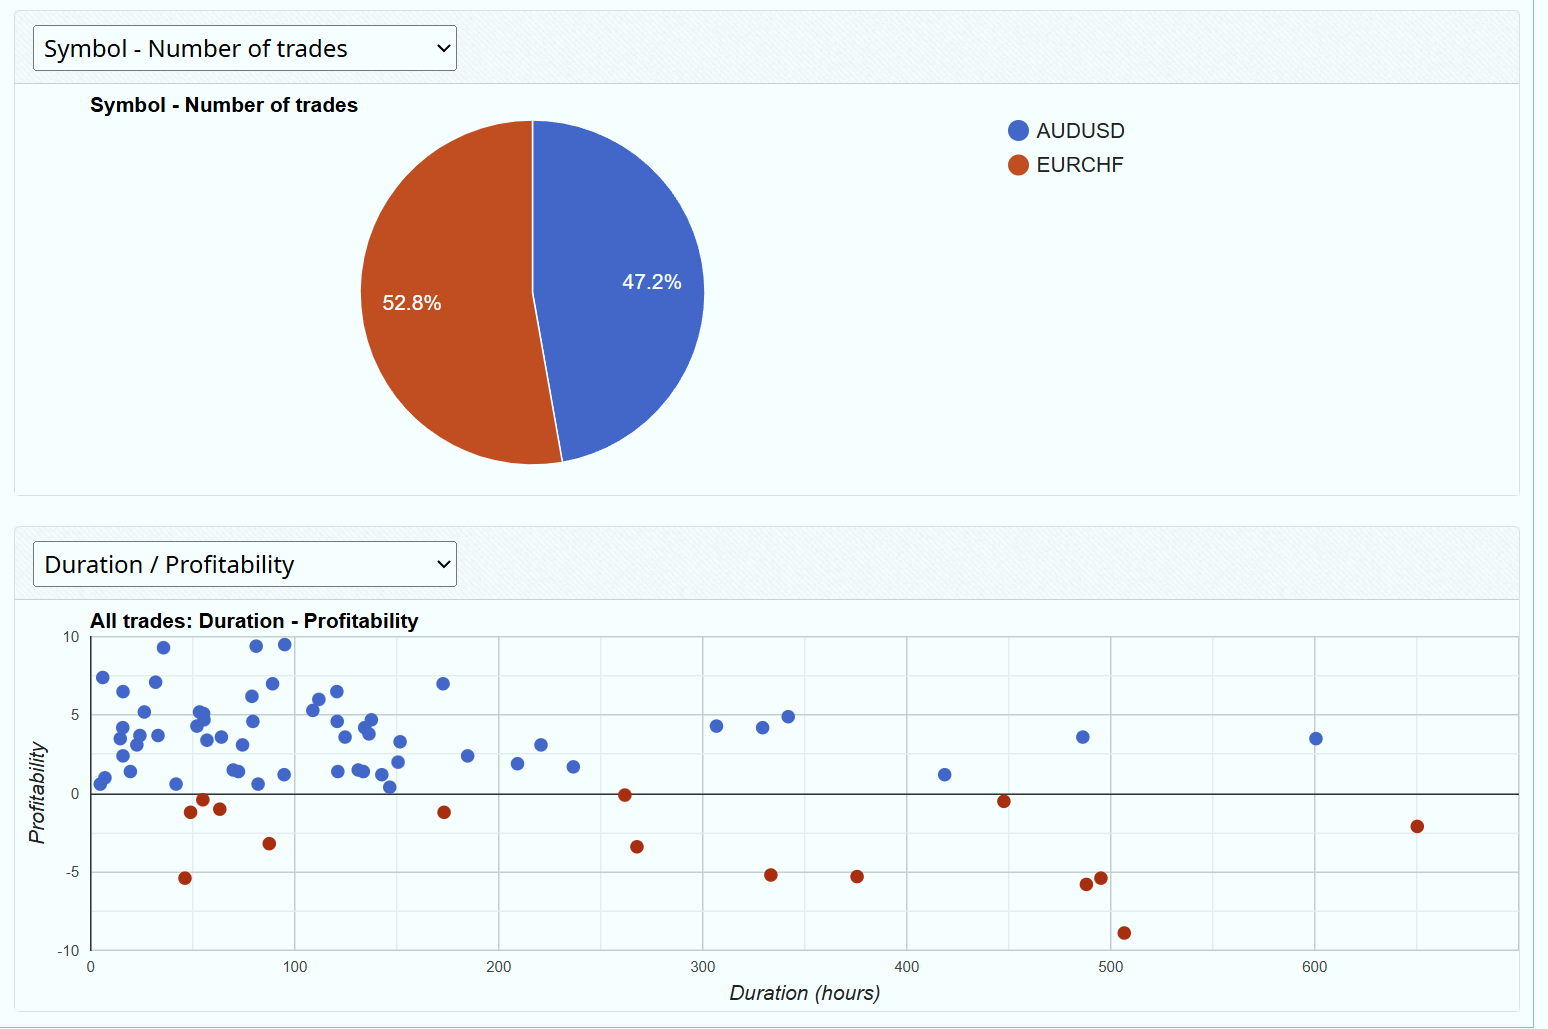This screenshot has width=1548, height=1029.
Task: Pick the blue point near 420 hours
Action: [944, 775]
